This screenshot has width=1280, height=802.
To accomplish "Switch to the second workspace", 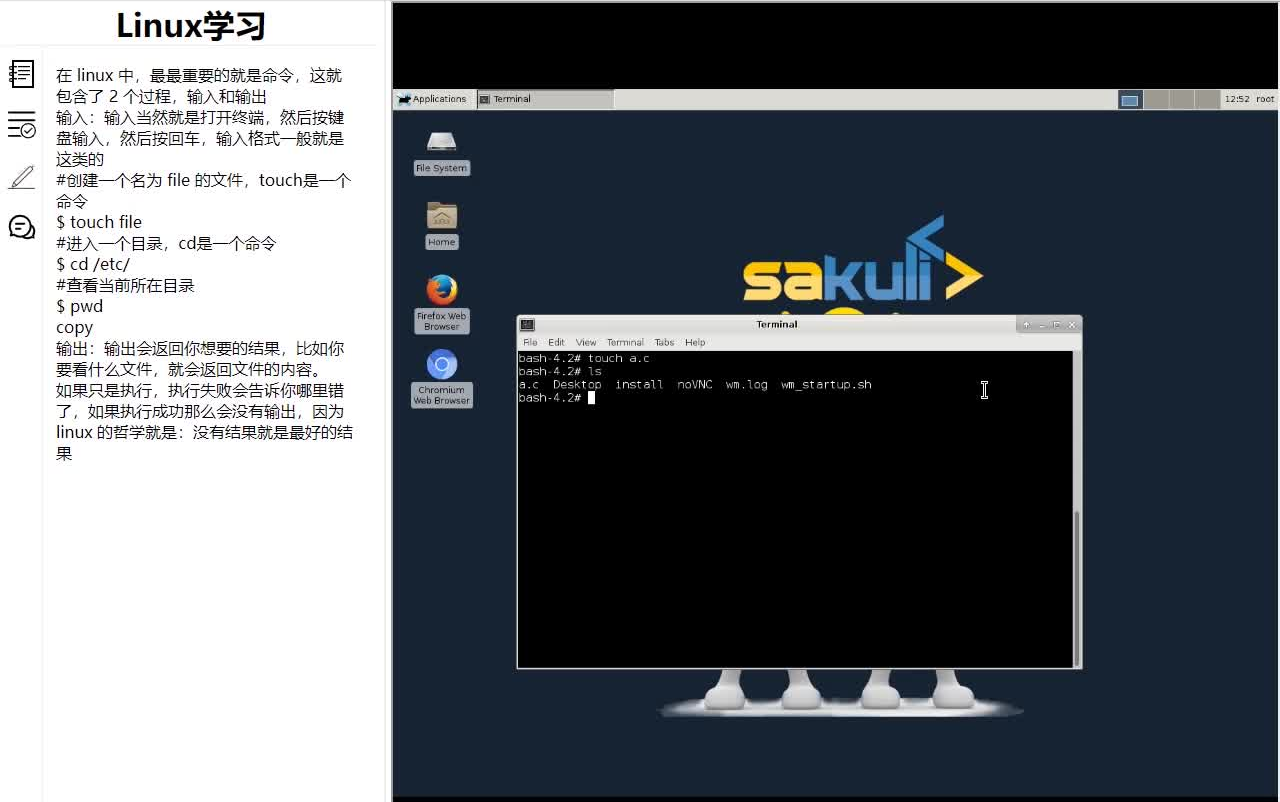I will tap(1156, 99).
